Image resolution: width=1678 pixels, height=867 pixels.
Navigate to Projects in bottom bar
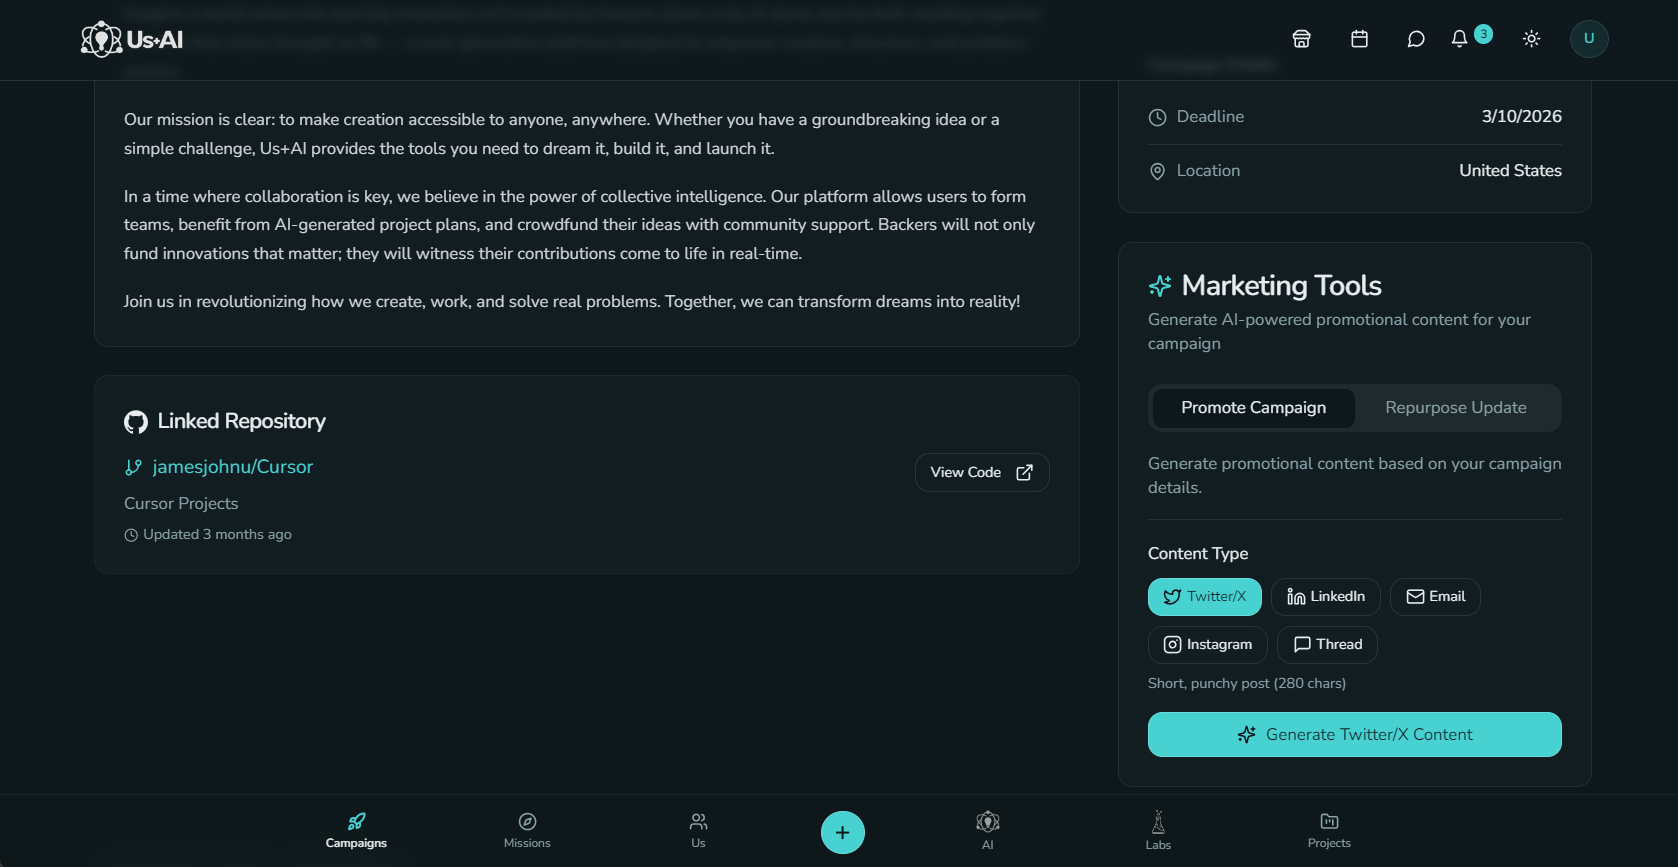(x=1328, y=830)
